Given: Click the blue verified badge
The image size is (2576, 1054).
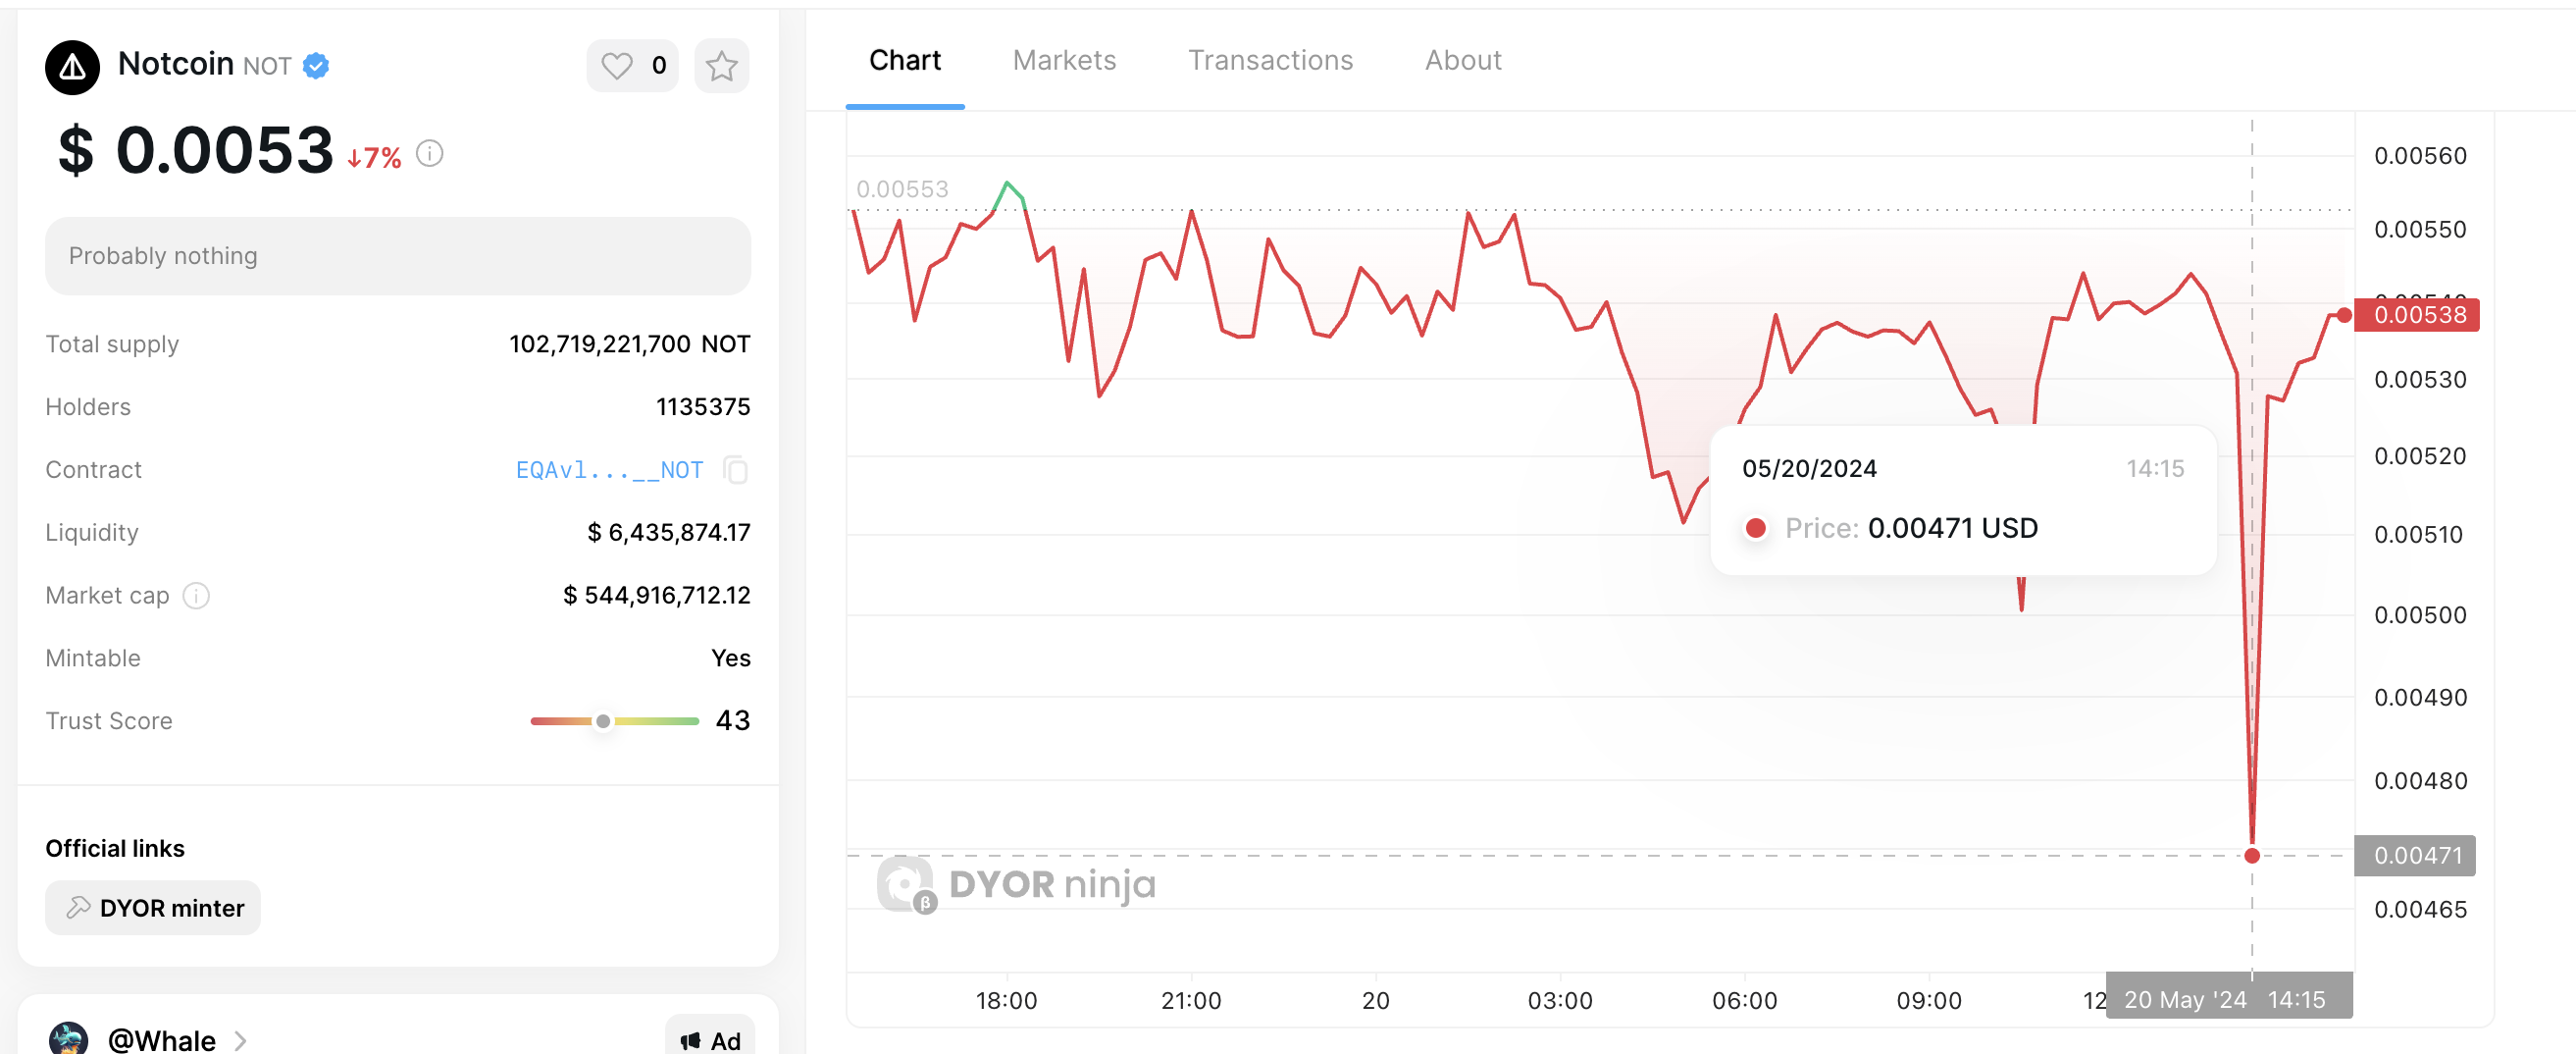Looking at the screenshot, I should point(316,66).
